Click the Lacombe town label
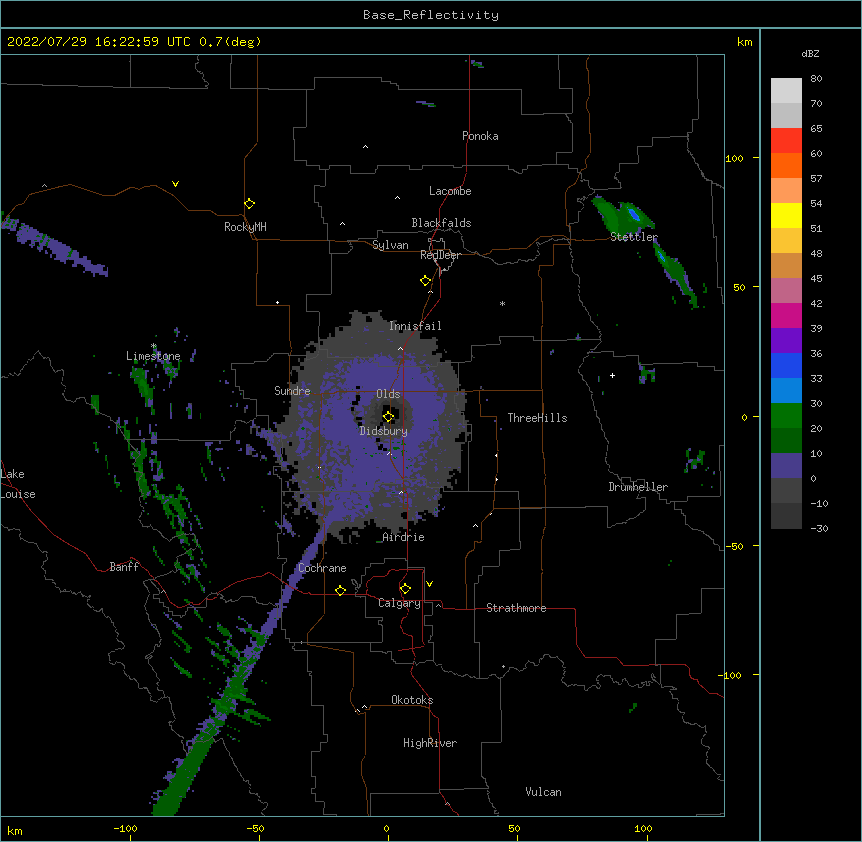 point(450,191)
